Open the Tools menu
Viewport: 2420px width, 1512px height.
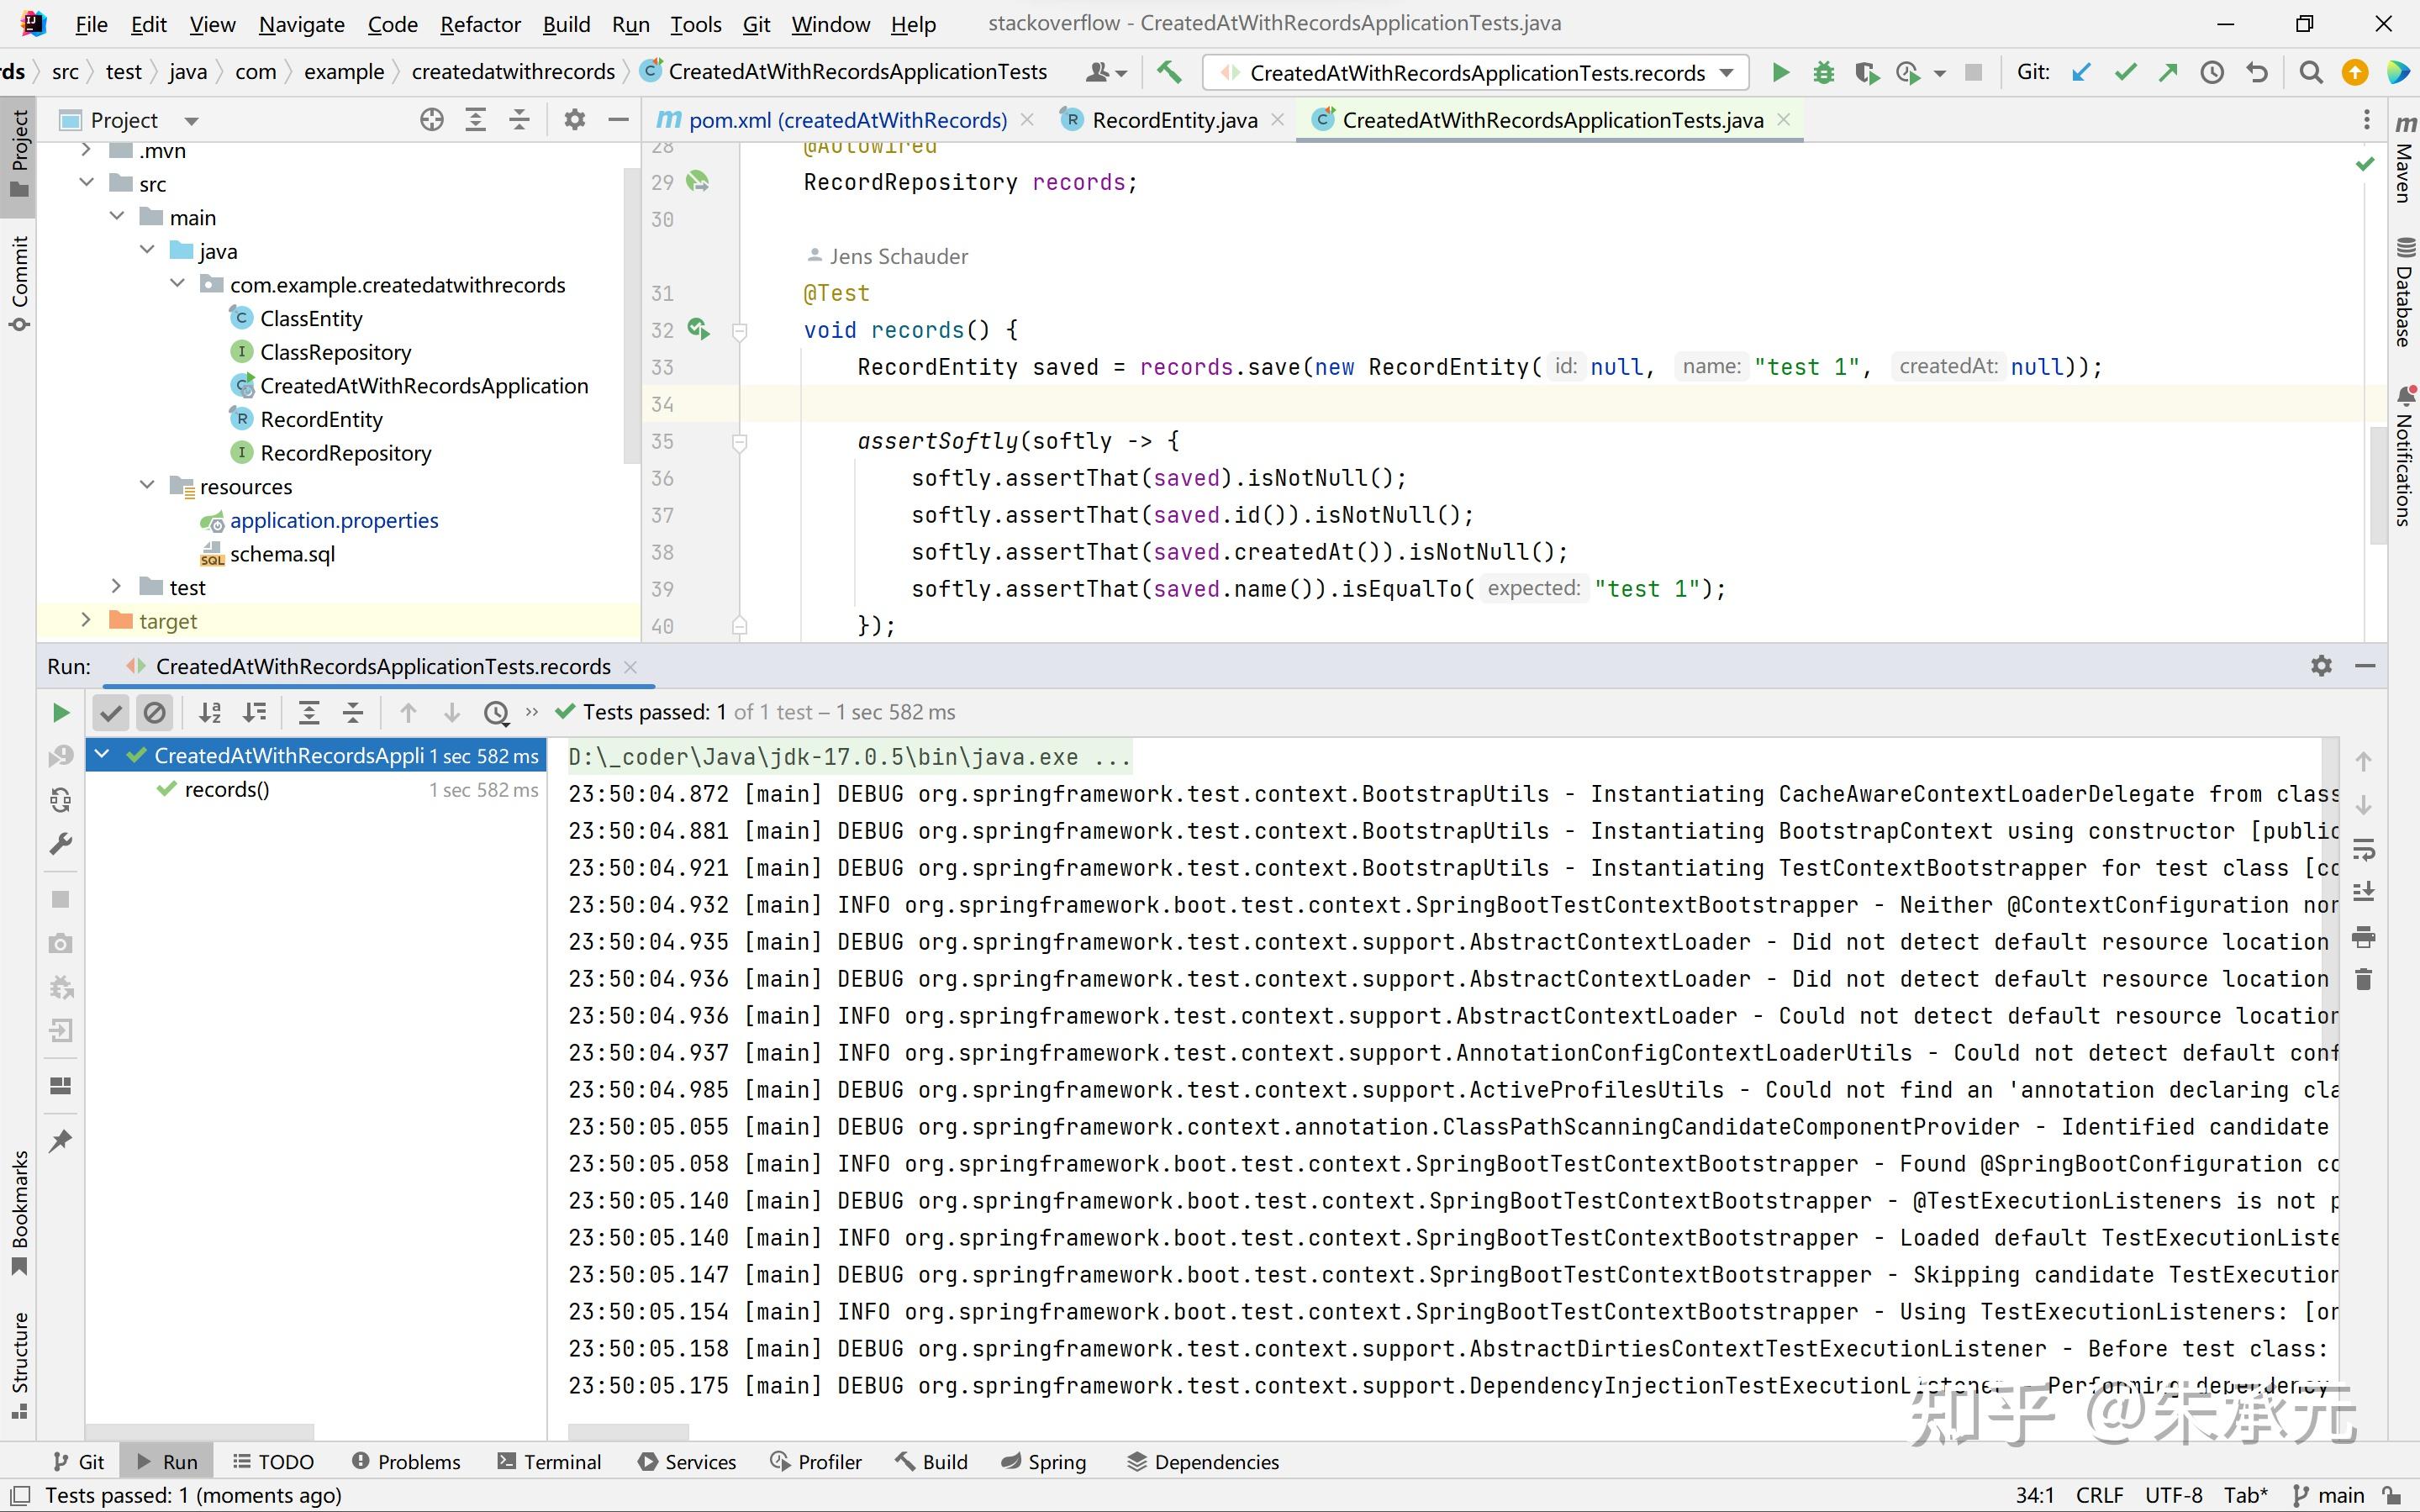[695, 24]
